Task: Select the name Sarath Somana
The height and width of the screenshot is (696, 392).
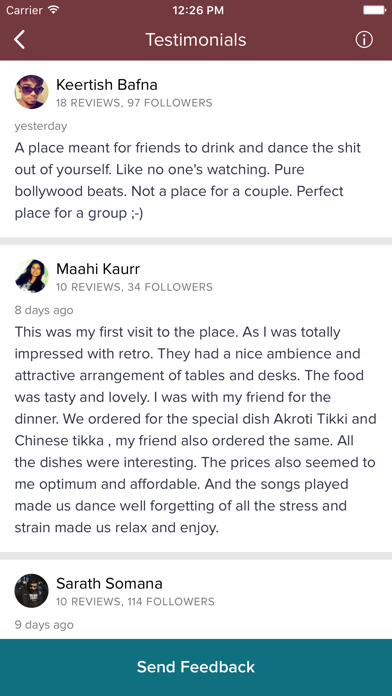Action: click(109, 583)
